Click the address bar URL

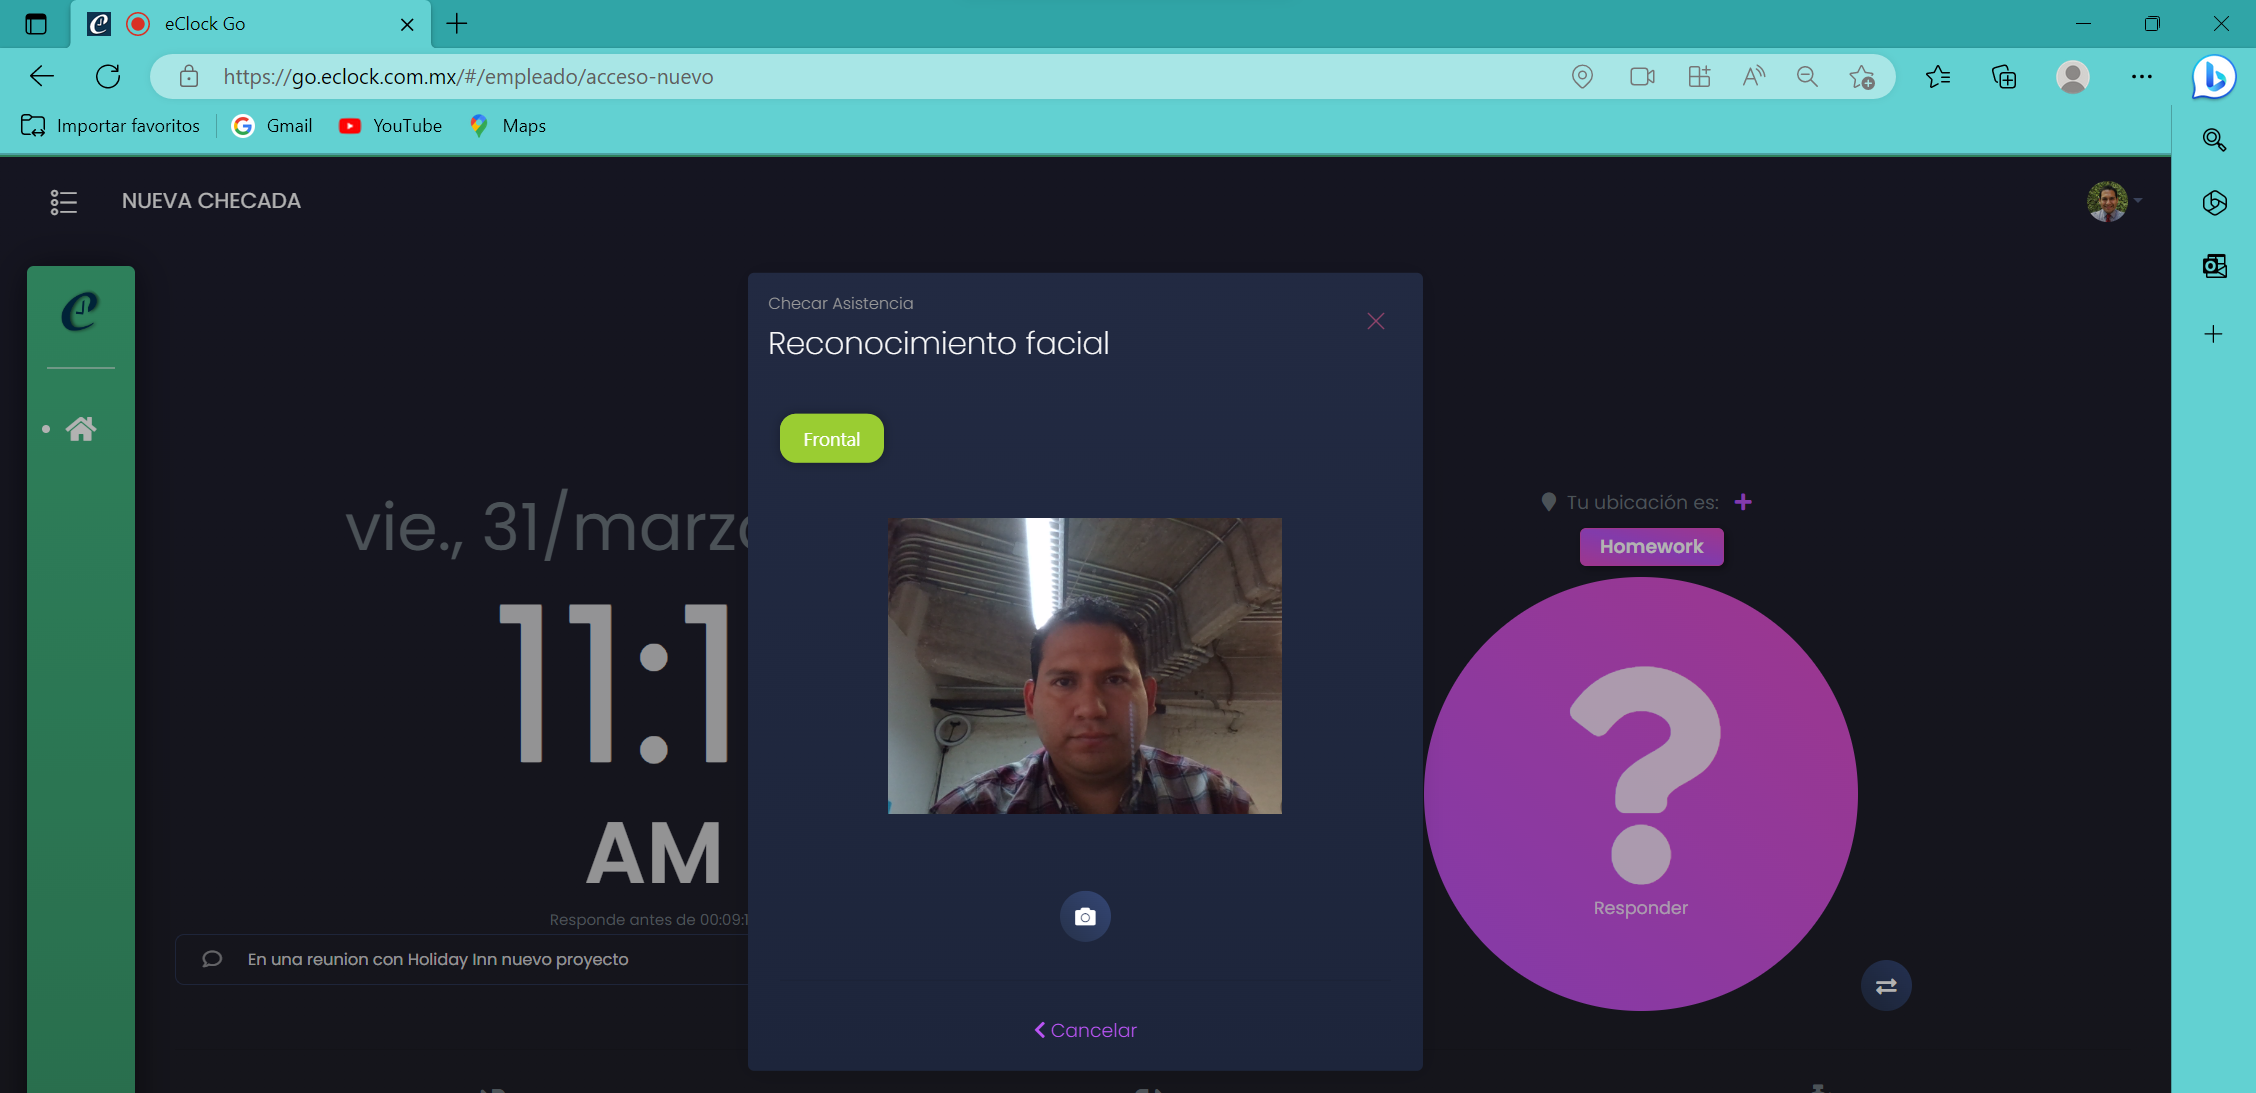[468, 77]
